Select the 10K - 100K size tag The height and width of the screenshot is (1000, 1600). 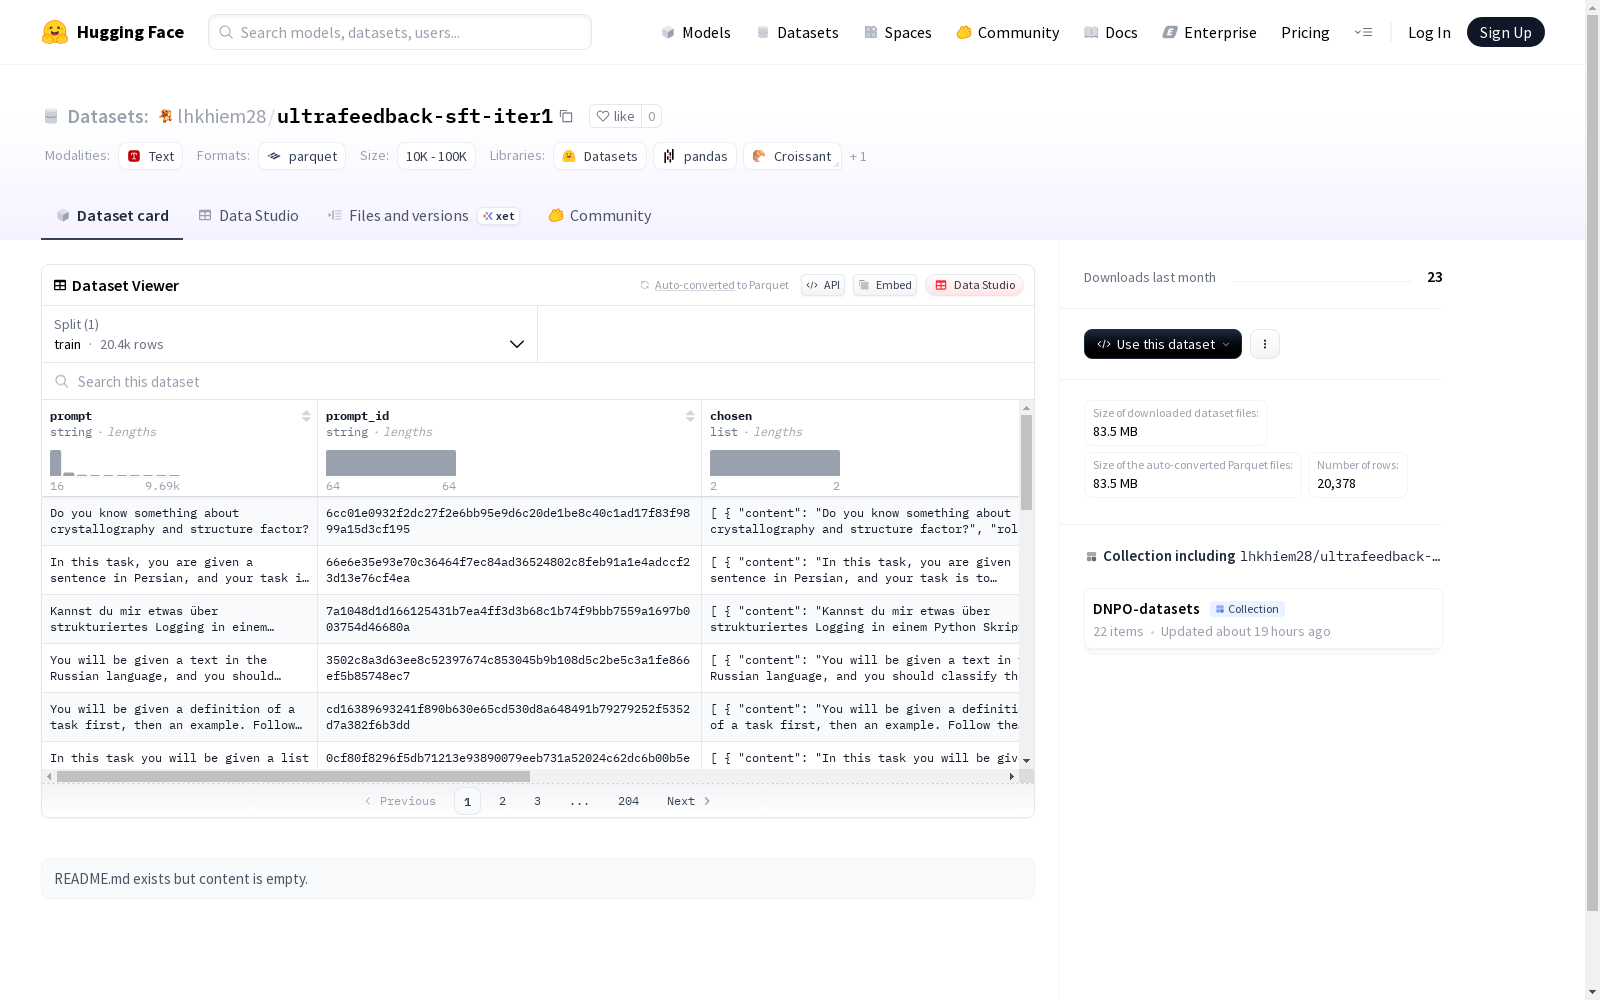436,156
